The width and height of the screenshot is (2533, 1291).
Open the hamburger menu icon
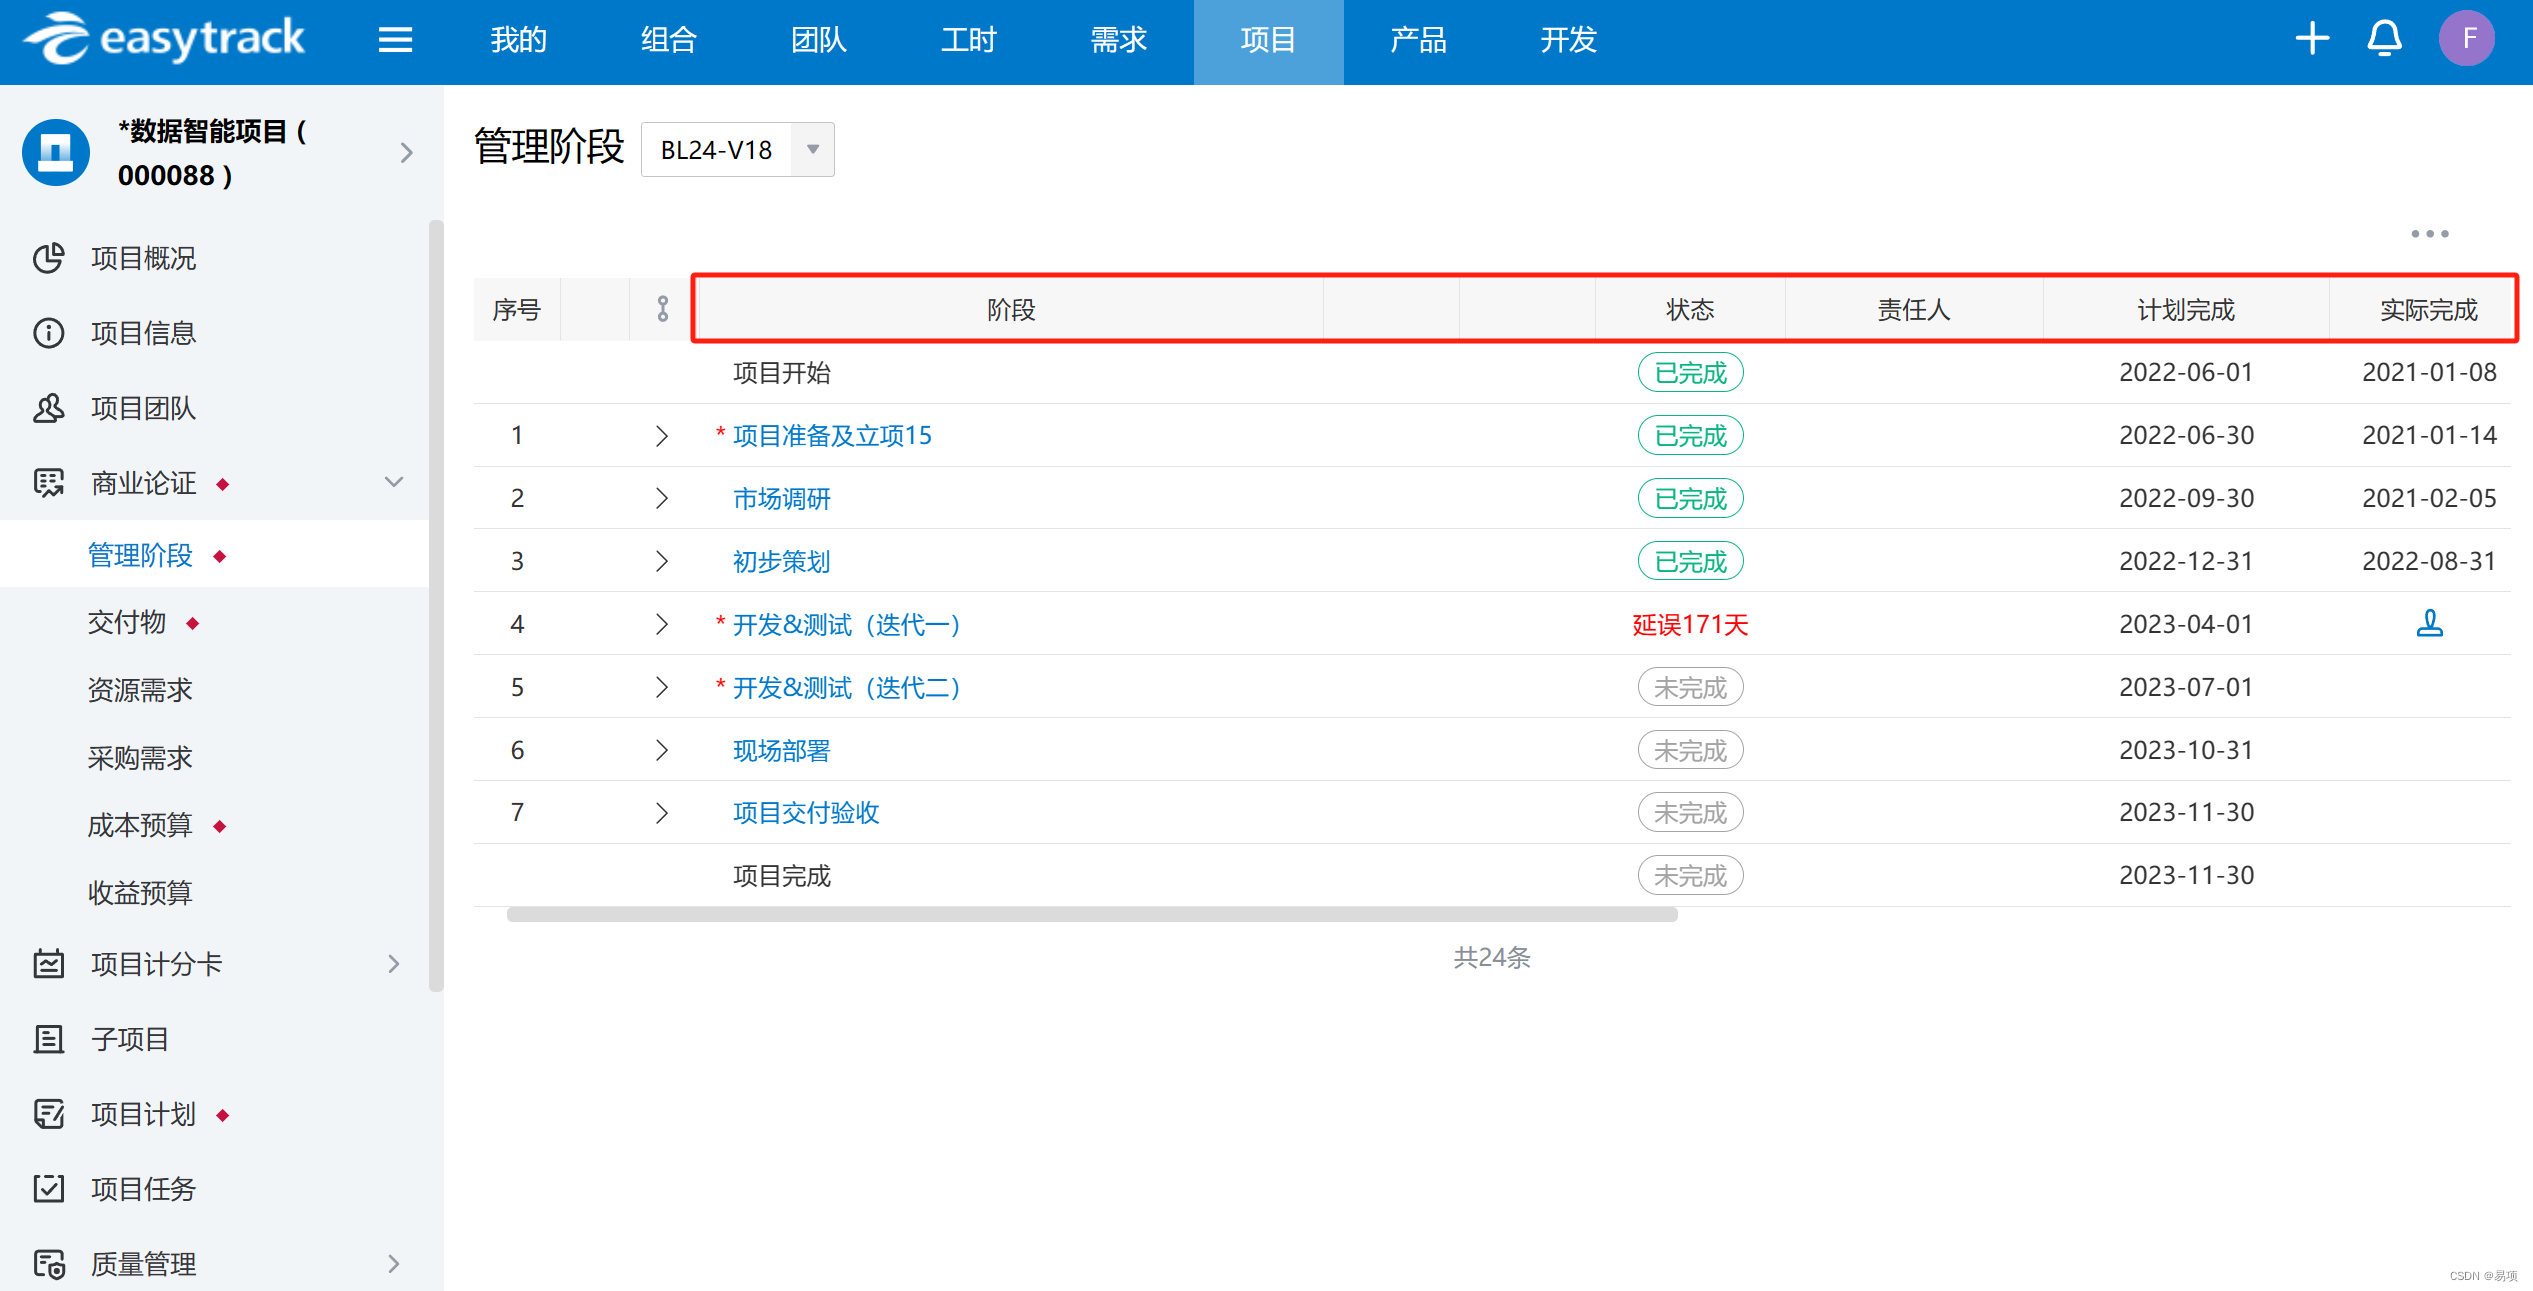tap(395, 40)
